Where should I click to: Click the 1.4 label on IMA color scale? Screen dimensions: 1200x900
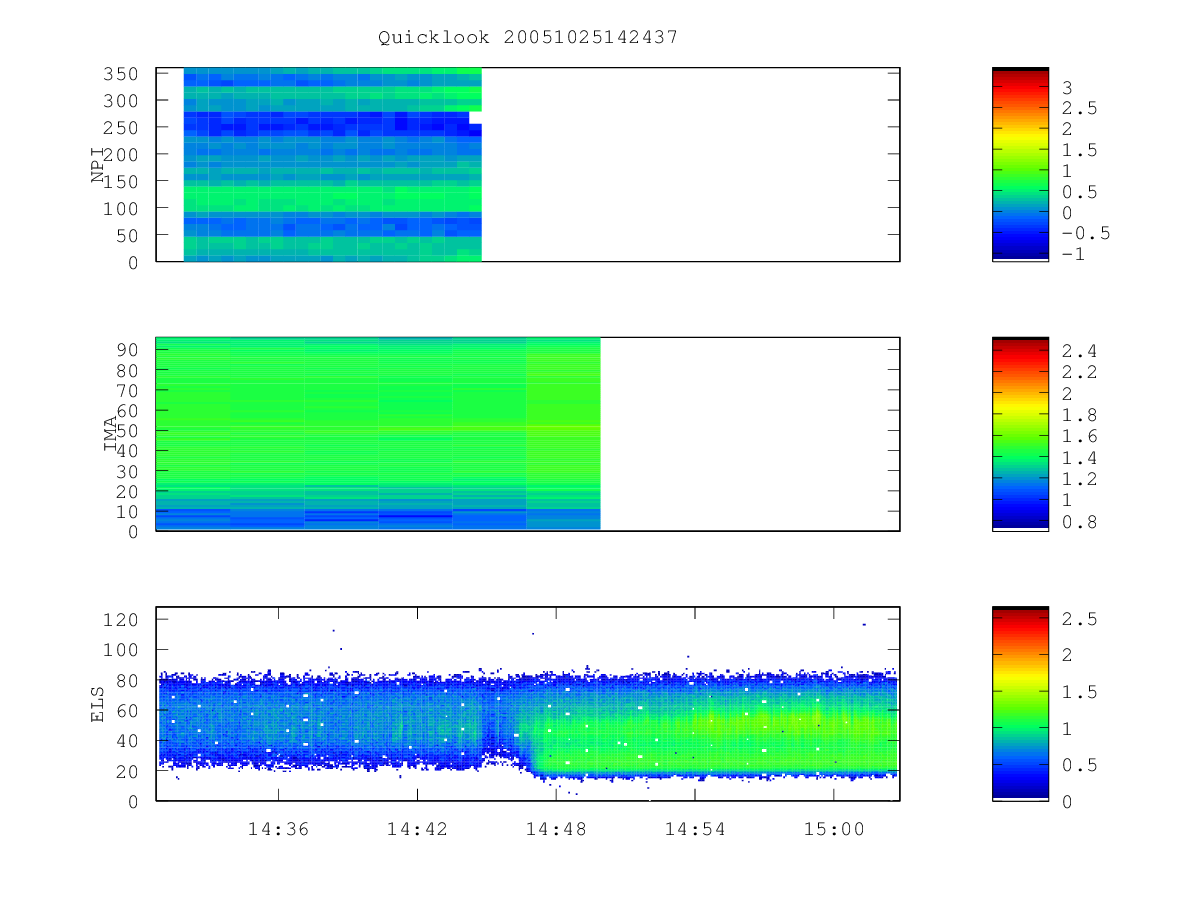(x=1080, y=458)
